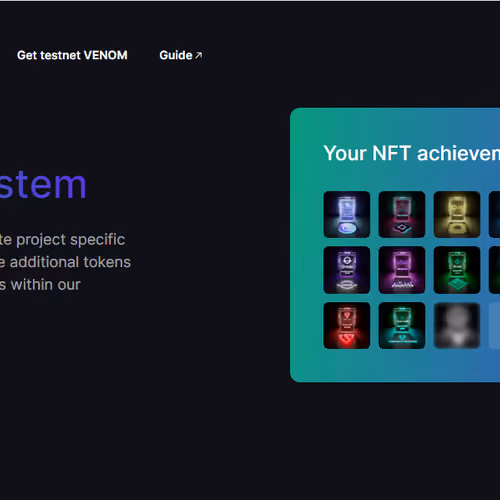Viewport: 500px width, 500px height.
Task: Select the teal-pink NFT badge in top row
Action: (x=402, y=214)
